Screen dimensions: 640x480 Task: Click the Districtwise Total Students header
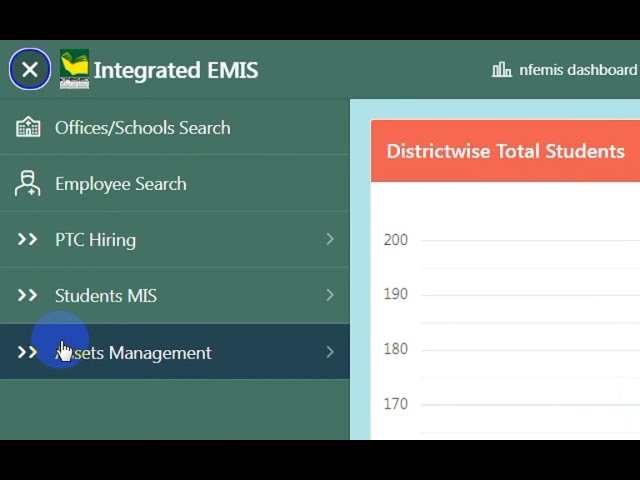coord(505,151)
